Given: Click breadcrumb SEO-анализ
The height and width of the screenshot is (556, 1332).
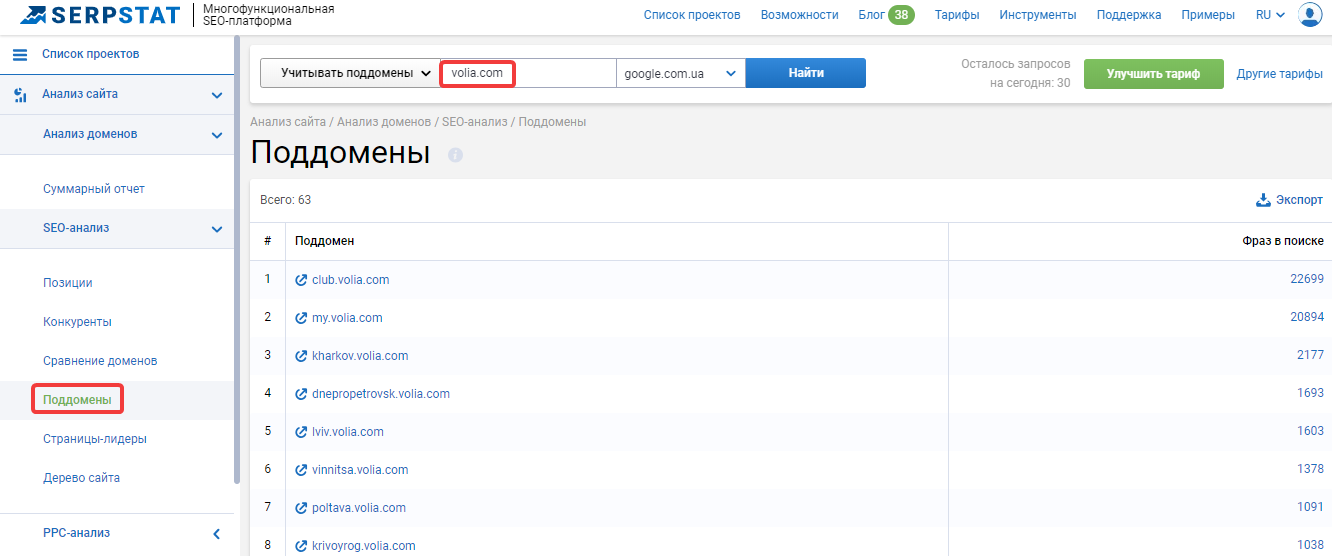Looking at the screenshot, I should click(474, 122).
